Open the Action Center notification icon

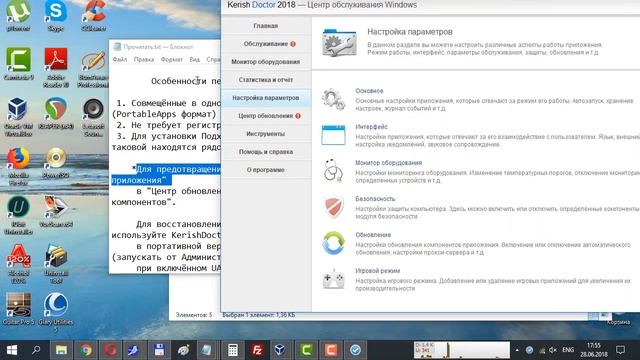(620, 350)
